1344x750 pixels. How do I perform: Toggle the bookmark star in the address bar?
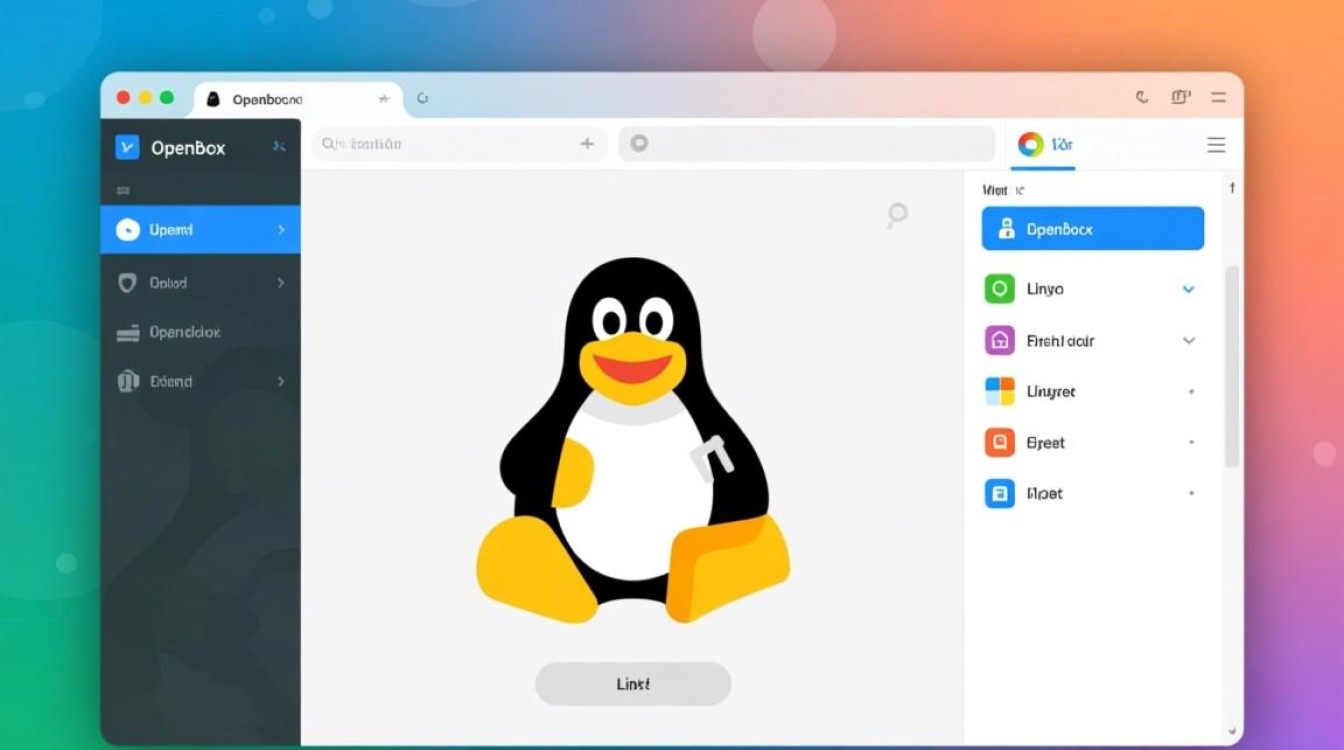click(384, 98)
